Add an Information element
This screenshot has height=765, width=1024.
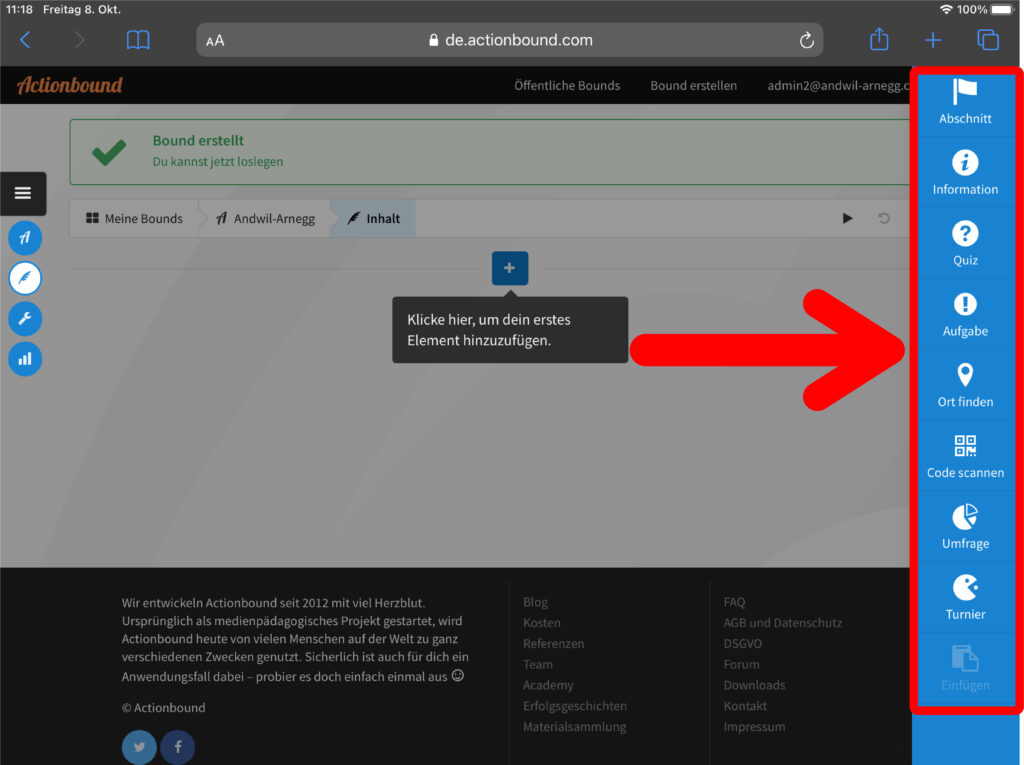965,172
